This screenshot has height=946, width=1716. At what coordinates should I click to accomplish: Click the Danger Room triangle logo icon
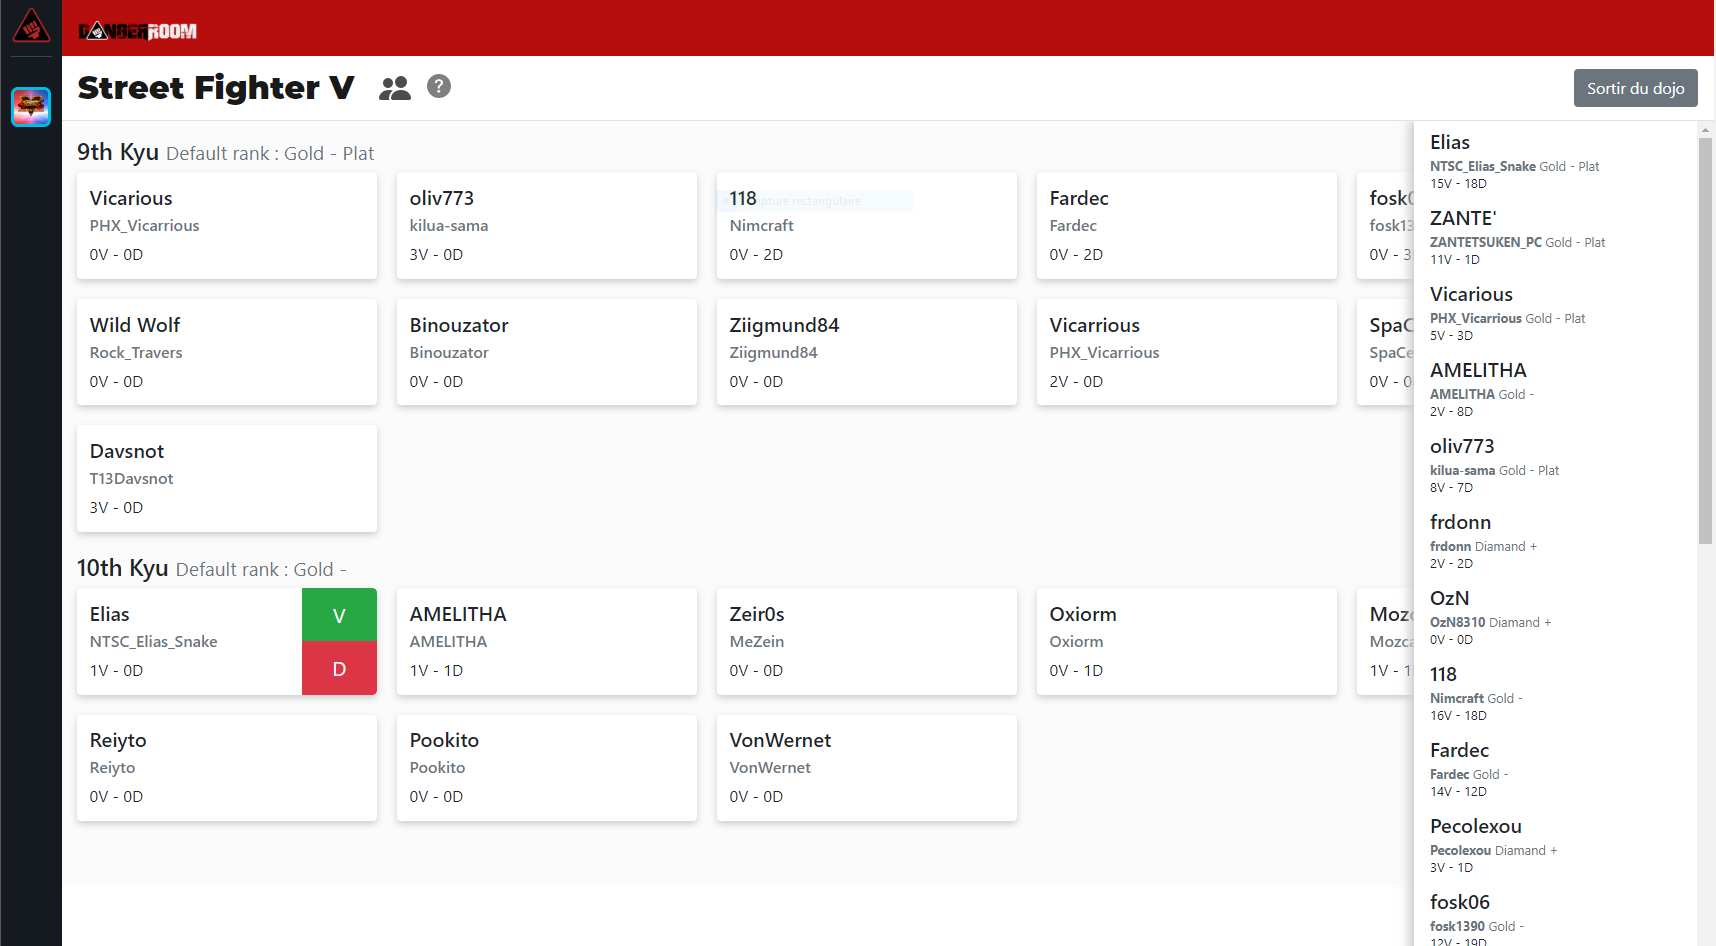tap(31, 27)
